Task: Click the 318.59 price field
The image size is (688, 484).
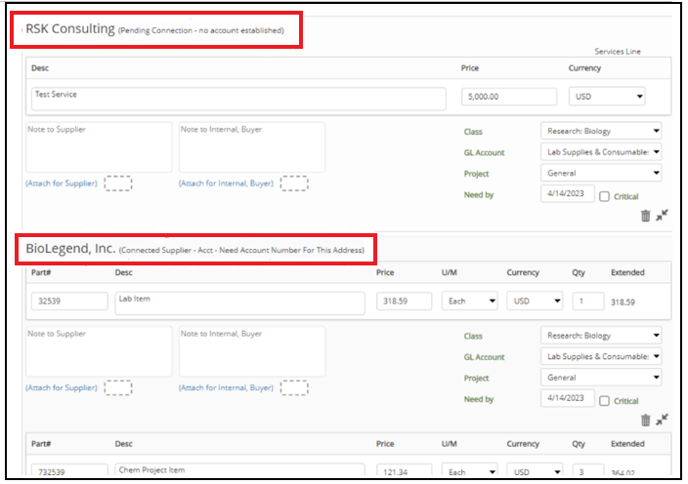Action: 404,301
